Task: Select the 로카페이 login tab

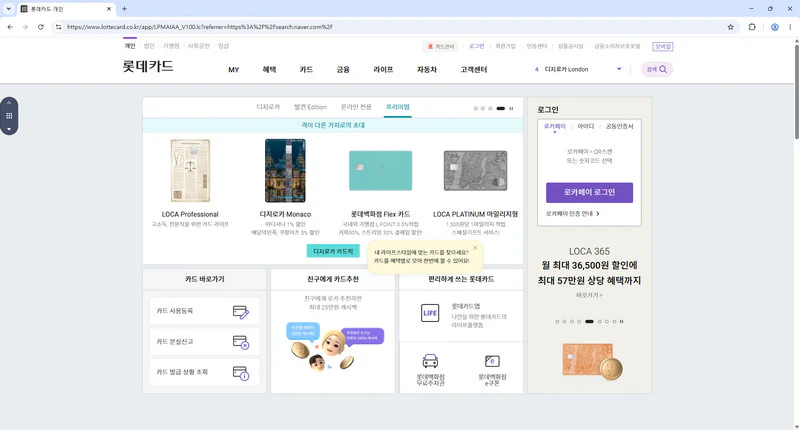Action: pyautogui.click(x=555, y=126)
